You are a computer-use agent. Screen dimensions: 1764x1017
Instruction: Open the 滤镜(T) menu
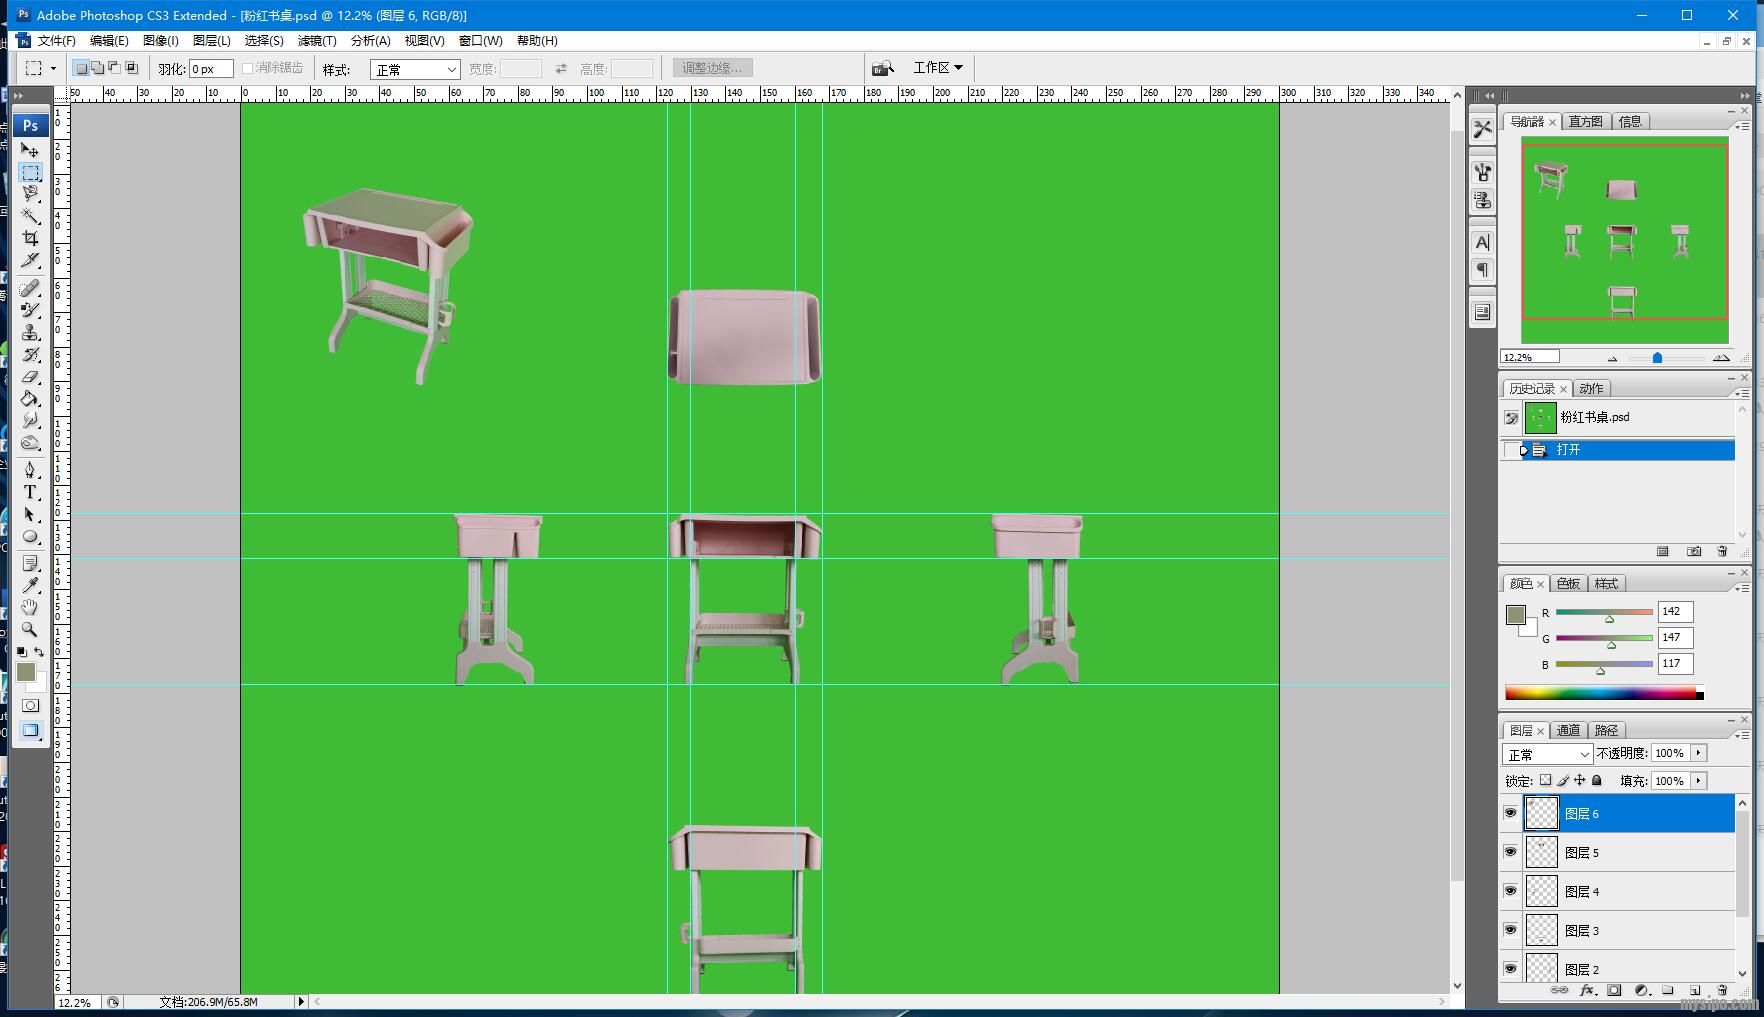316,41
